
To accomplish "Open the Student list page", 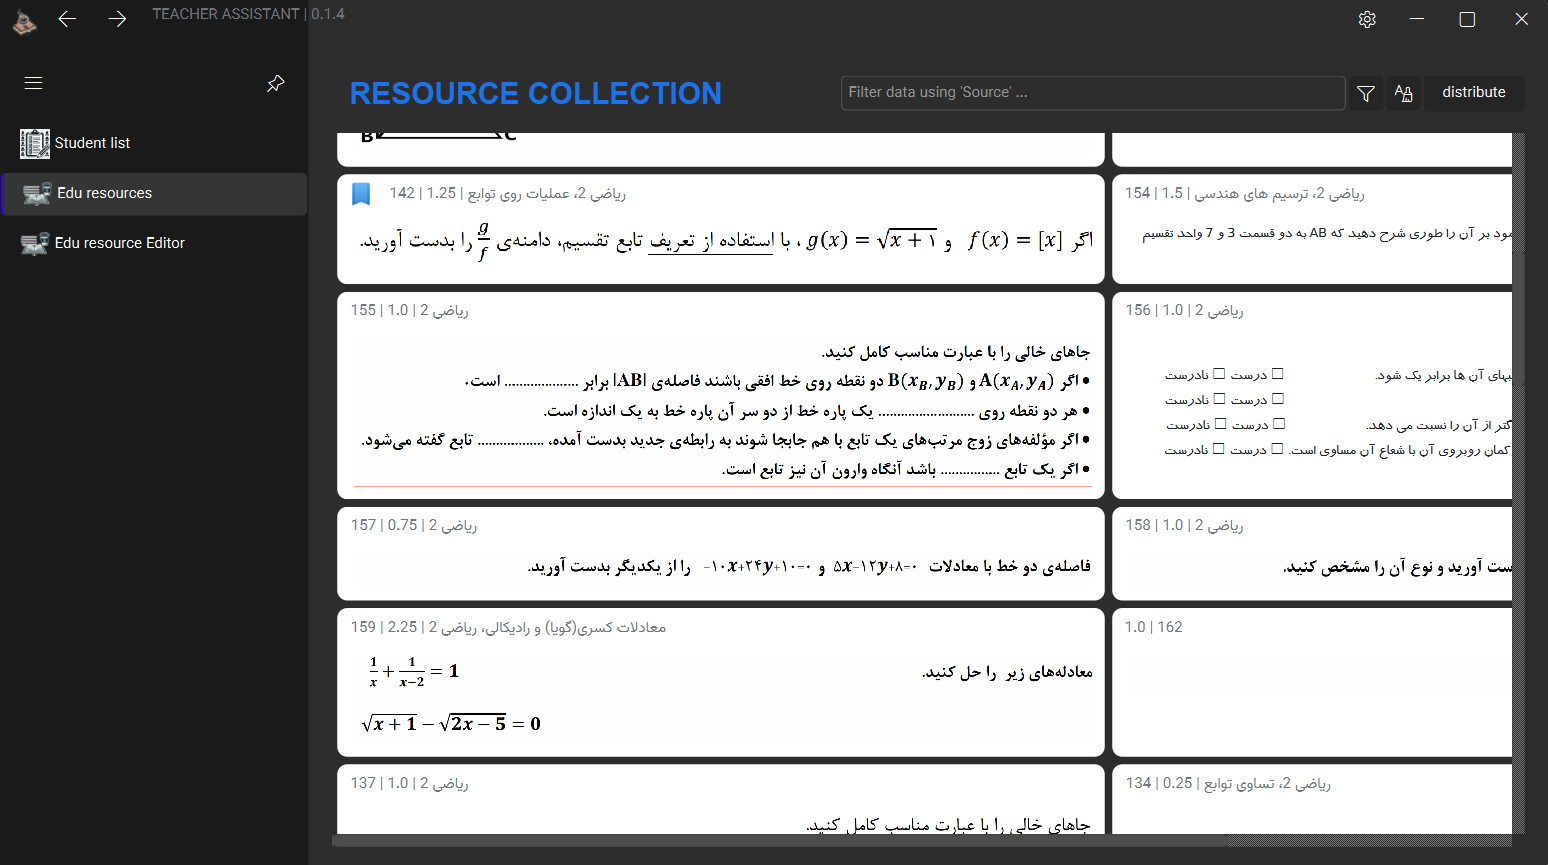I will [154, 144].
